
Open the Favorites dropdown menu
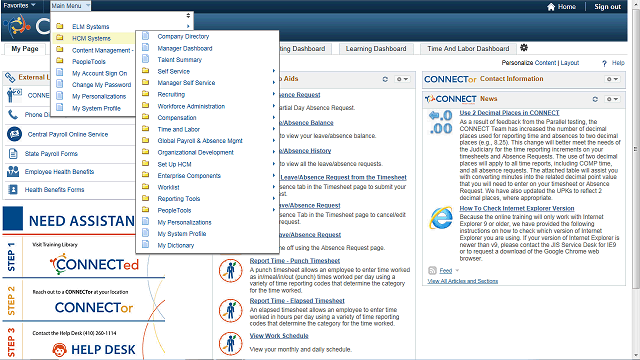click(20, 5)
